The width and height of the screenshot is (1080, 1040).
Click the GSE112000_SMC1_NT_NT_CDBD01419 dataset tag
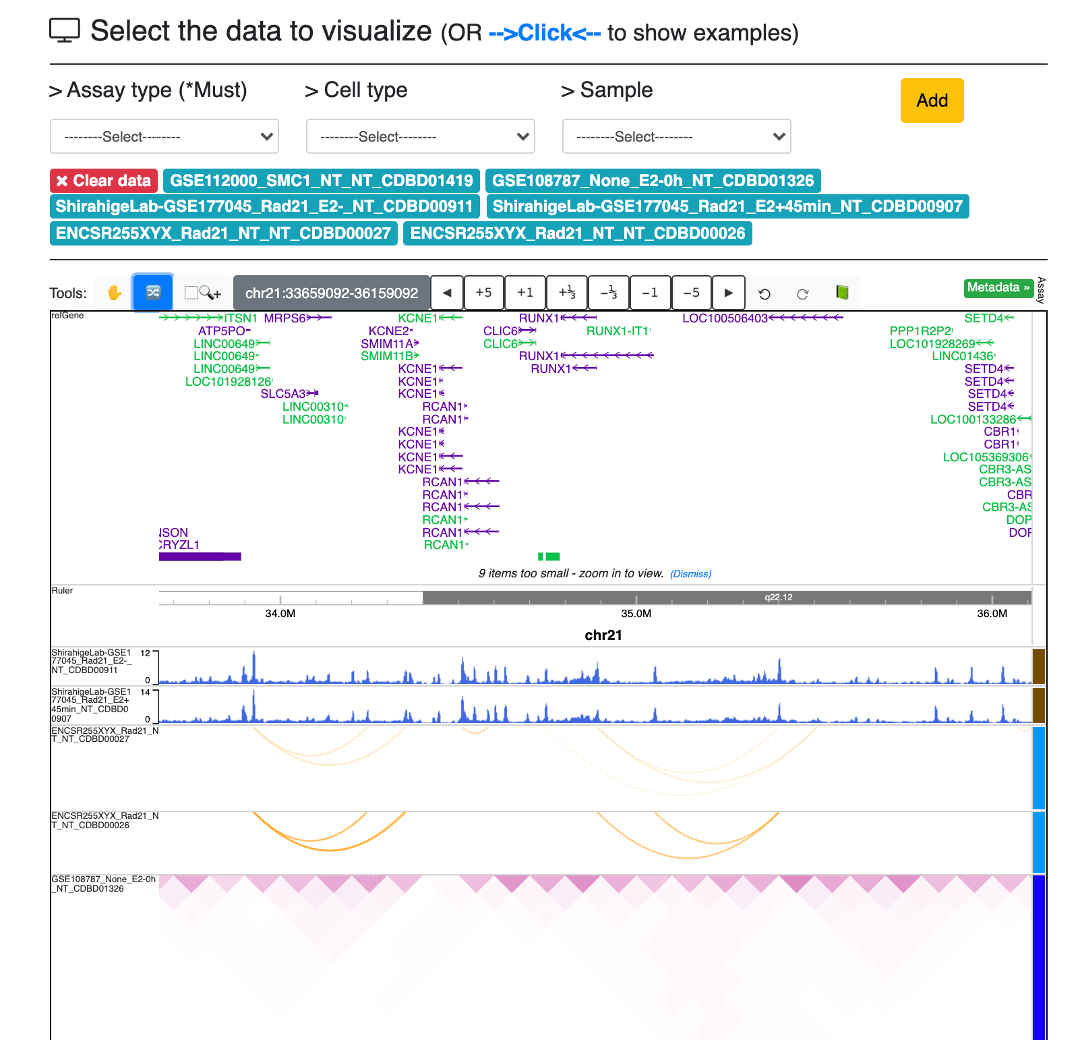[x=321, y=181]
